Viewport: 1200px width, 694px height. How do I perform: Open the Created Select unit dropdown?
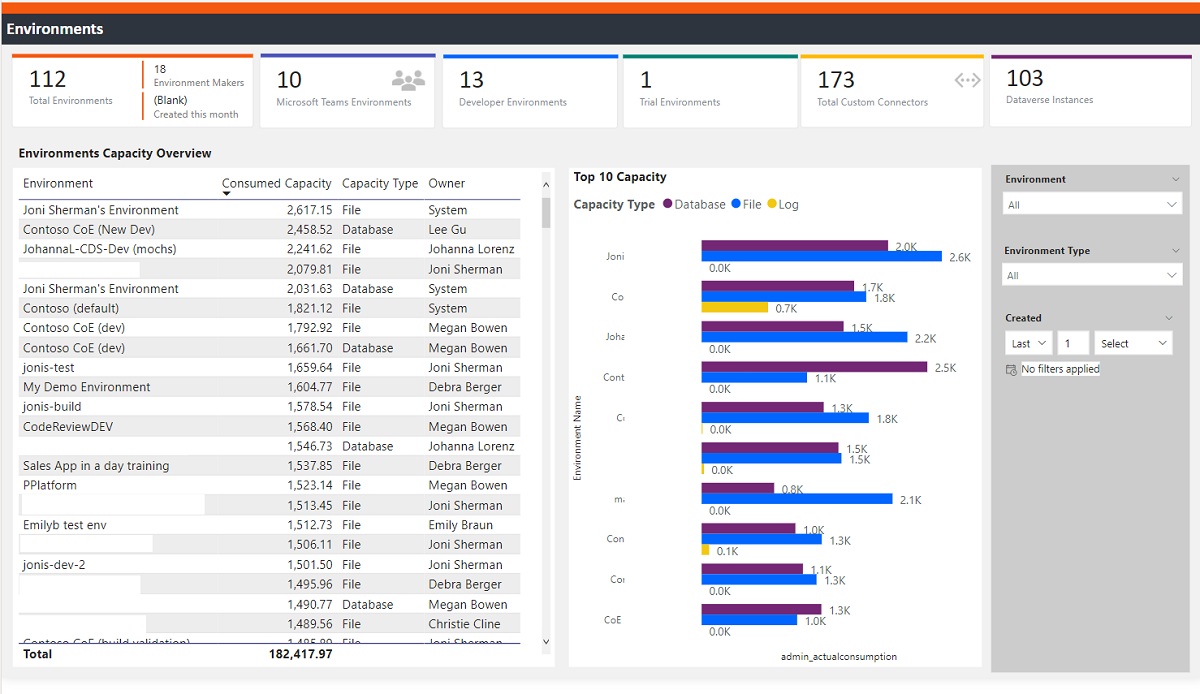[x=1133, y=343]
